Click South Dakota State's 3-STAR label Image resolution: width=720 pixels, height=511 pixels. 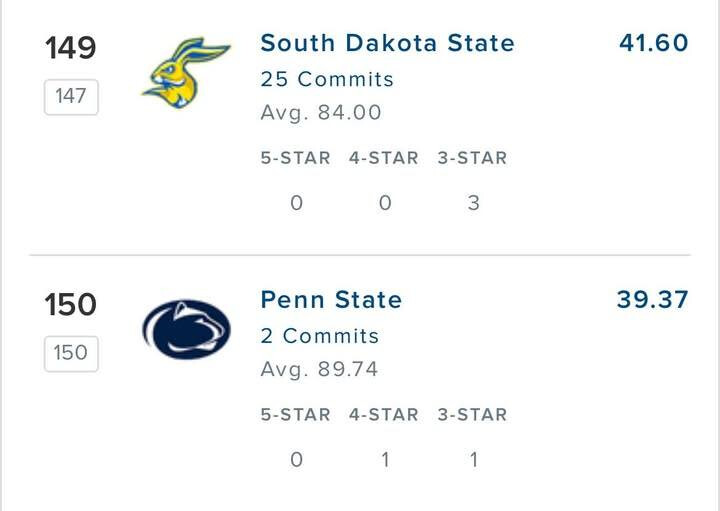472,158
